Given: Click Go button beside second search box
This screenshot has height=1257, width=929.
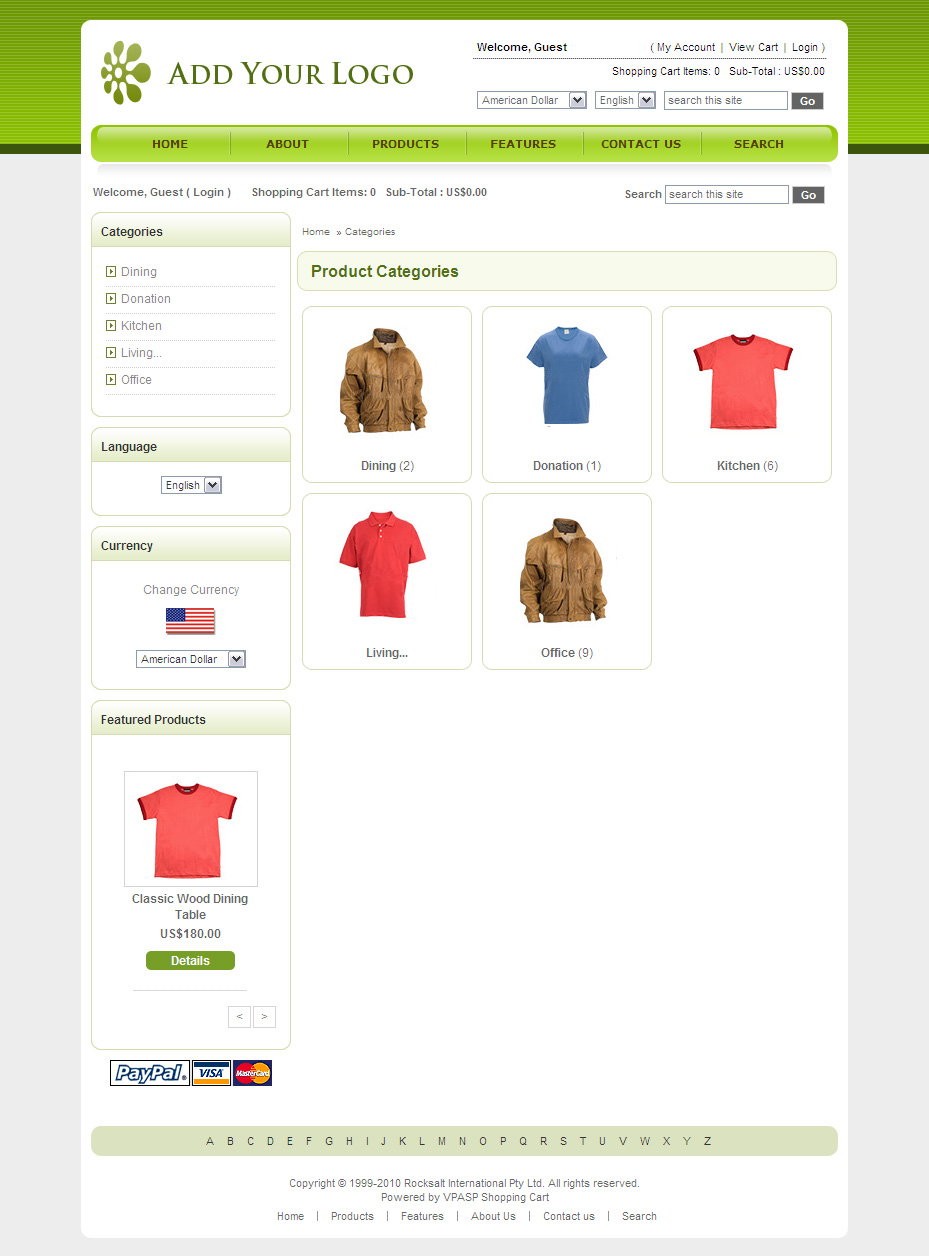Looking at the screenshot, I should tap(808, 195).
